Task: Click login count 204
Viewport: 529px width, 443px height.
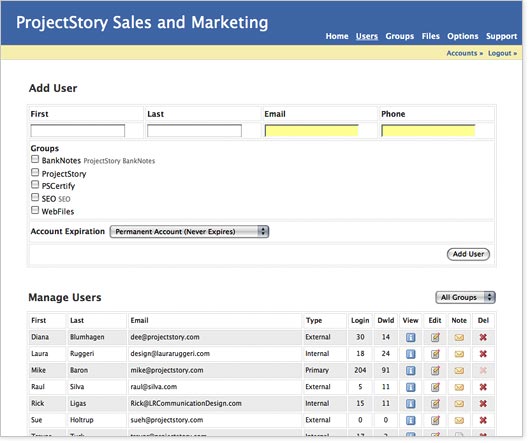Action: tap(360, 370)
